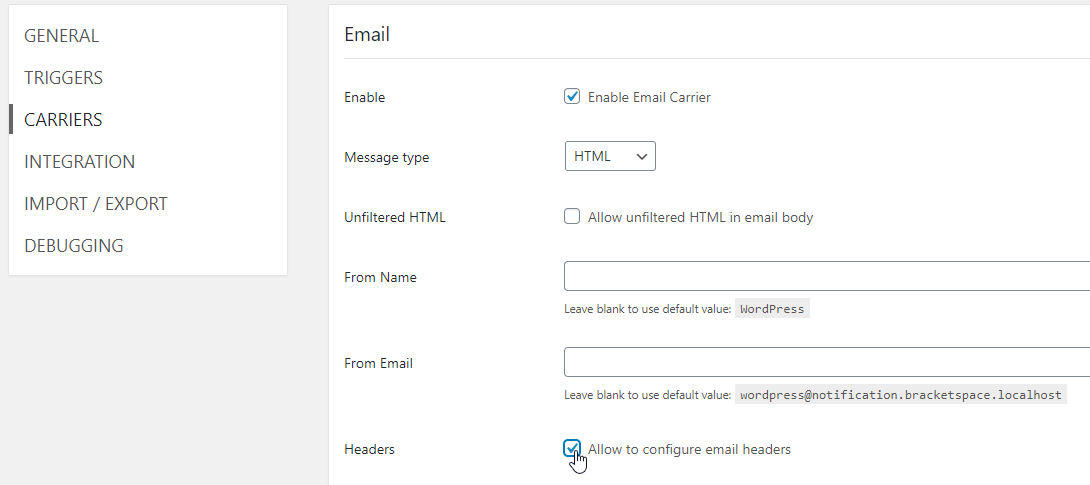Click into the From Name text field

coord(826,276)
